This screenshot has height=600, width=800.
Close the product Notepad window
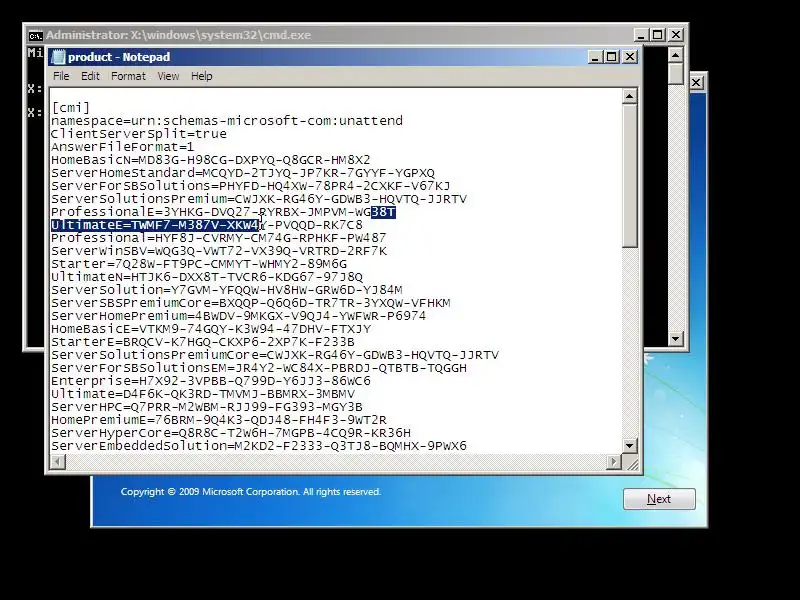630,57
